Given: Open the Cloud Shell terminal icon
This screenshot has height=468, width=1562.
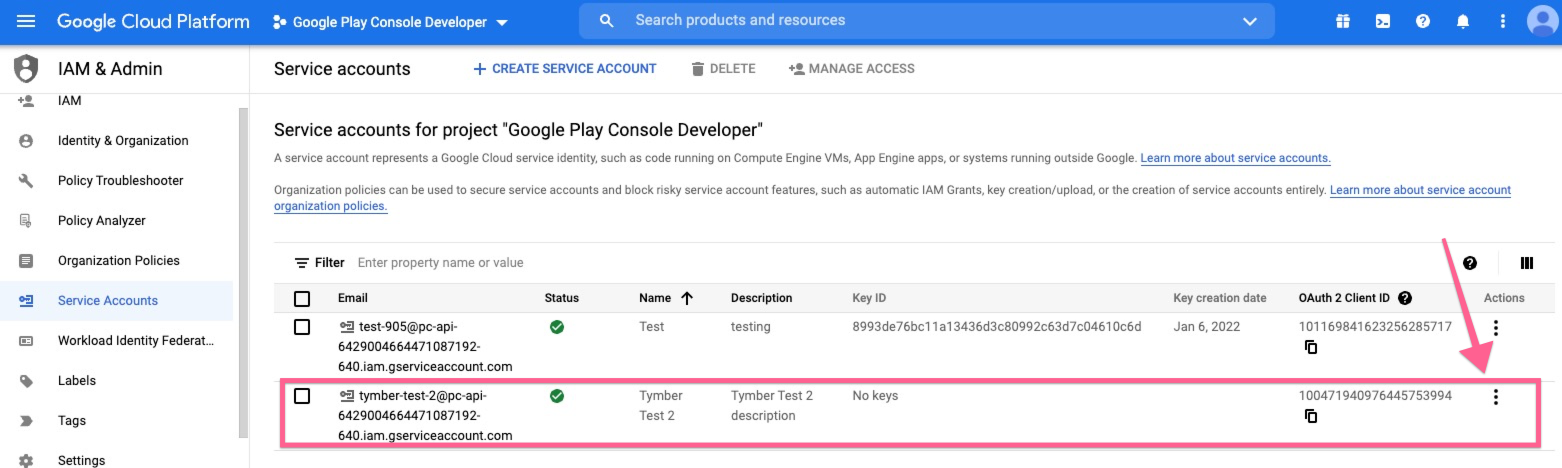Looking at the screenshot, I should 1382,21.
